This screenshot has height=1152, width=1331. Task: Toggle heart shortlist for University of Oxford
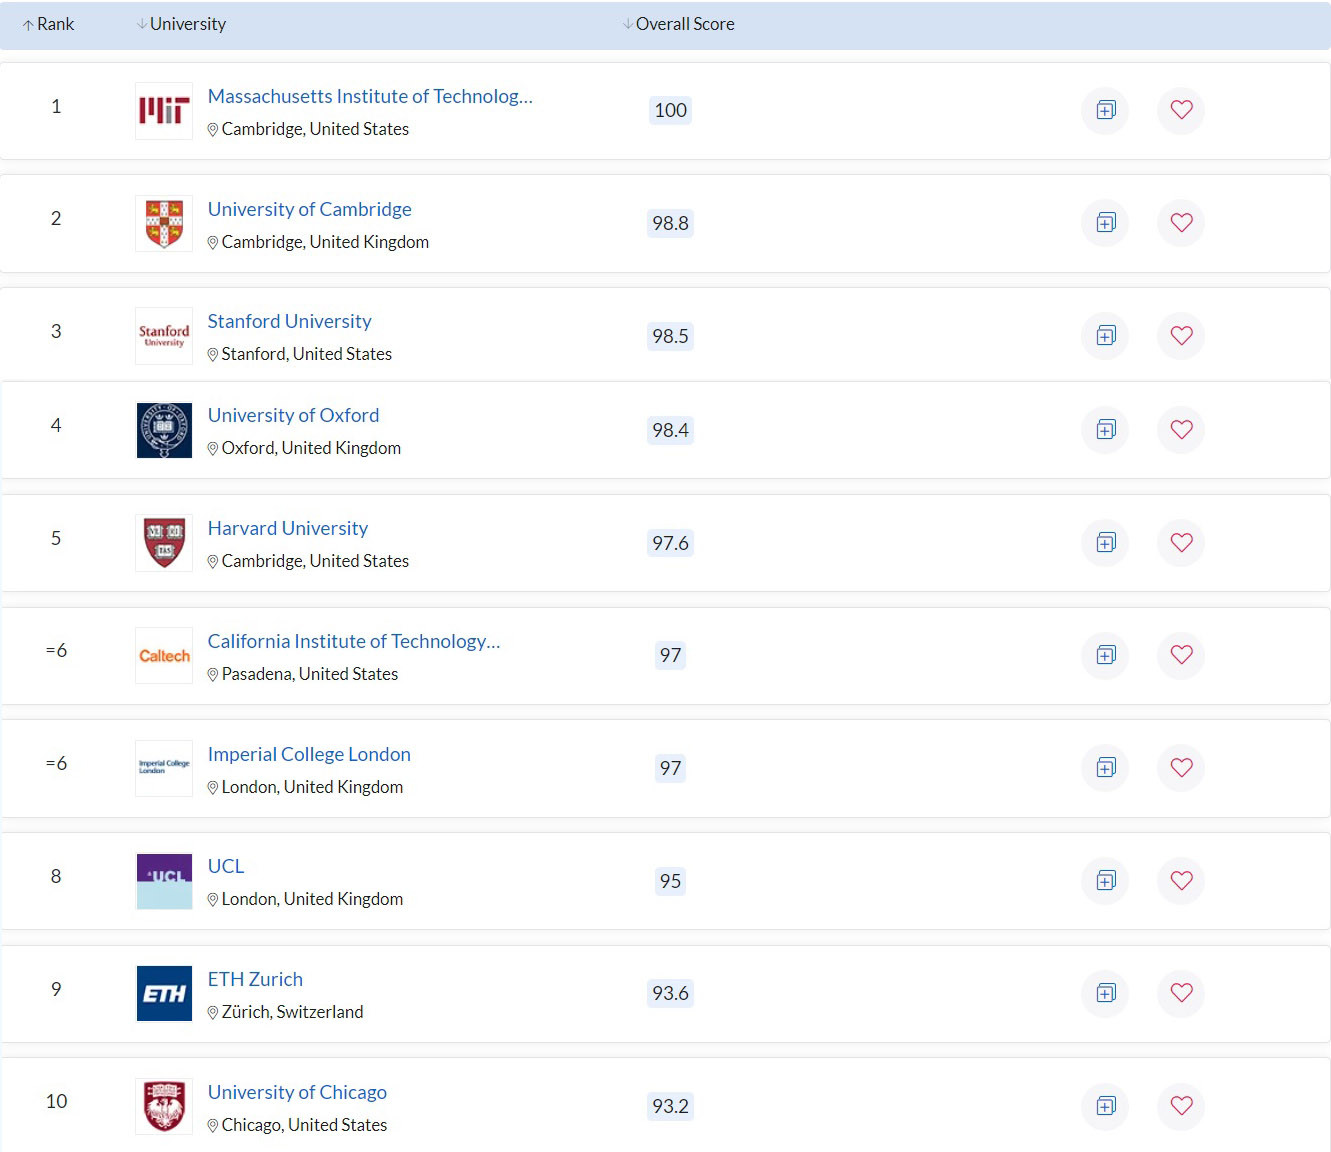pos(1181,429)
